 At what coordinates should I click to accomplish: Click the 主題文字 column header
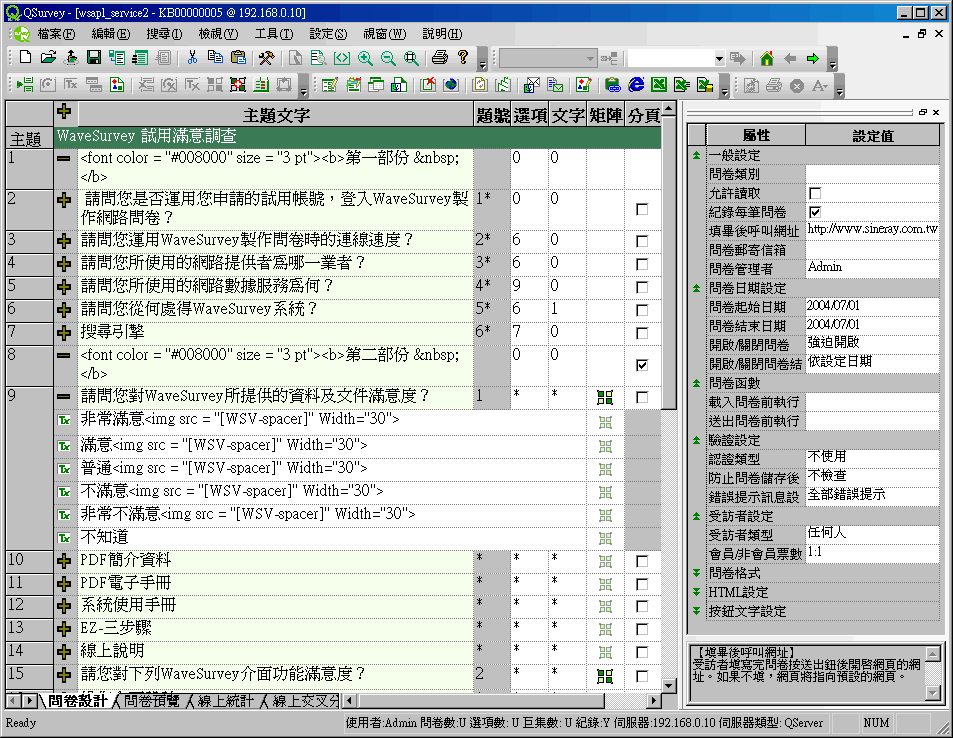276,115
